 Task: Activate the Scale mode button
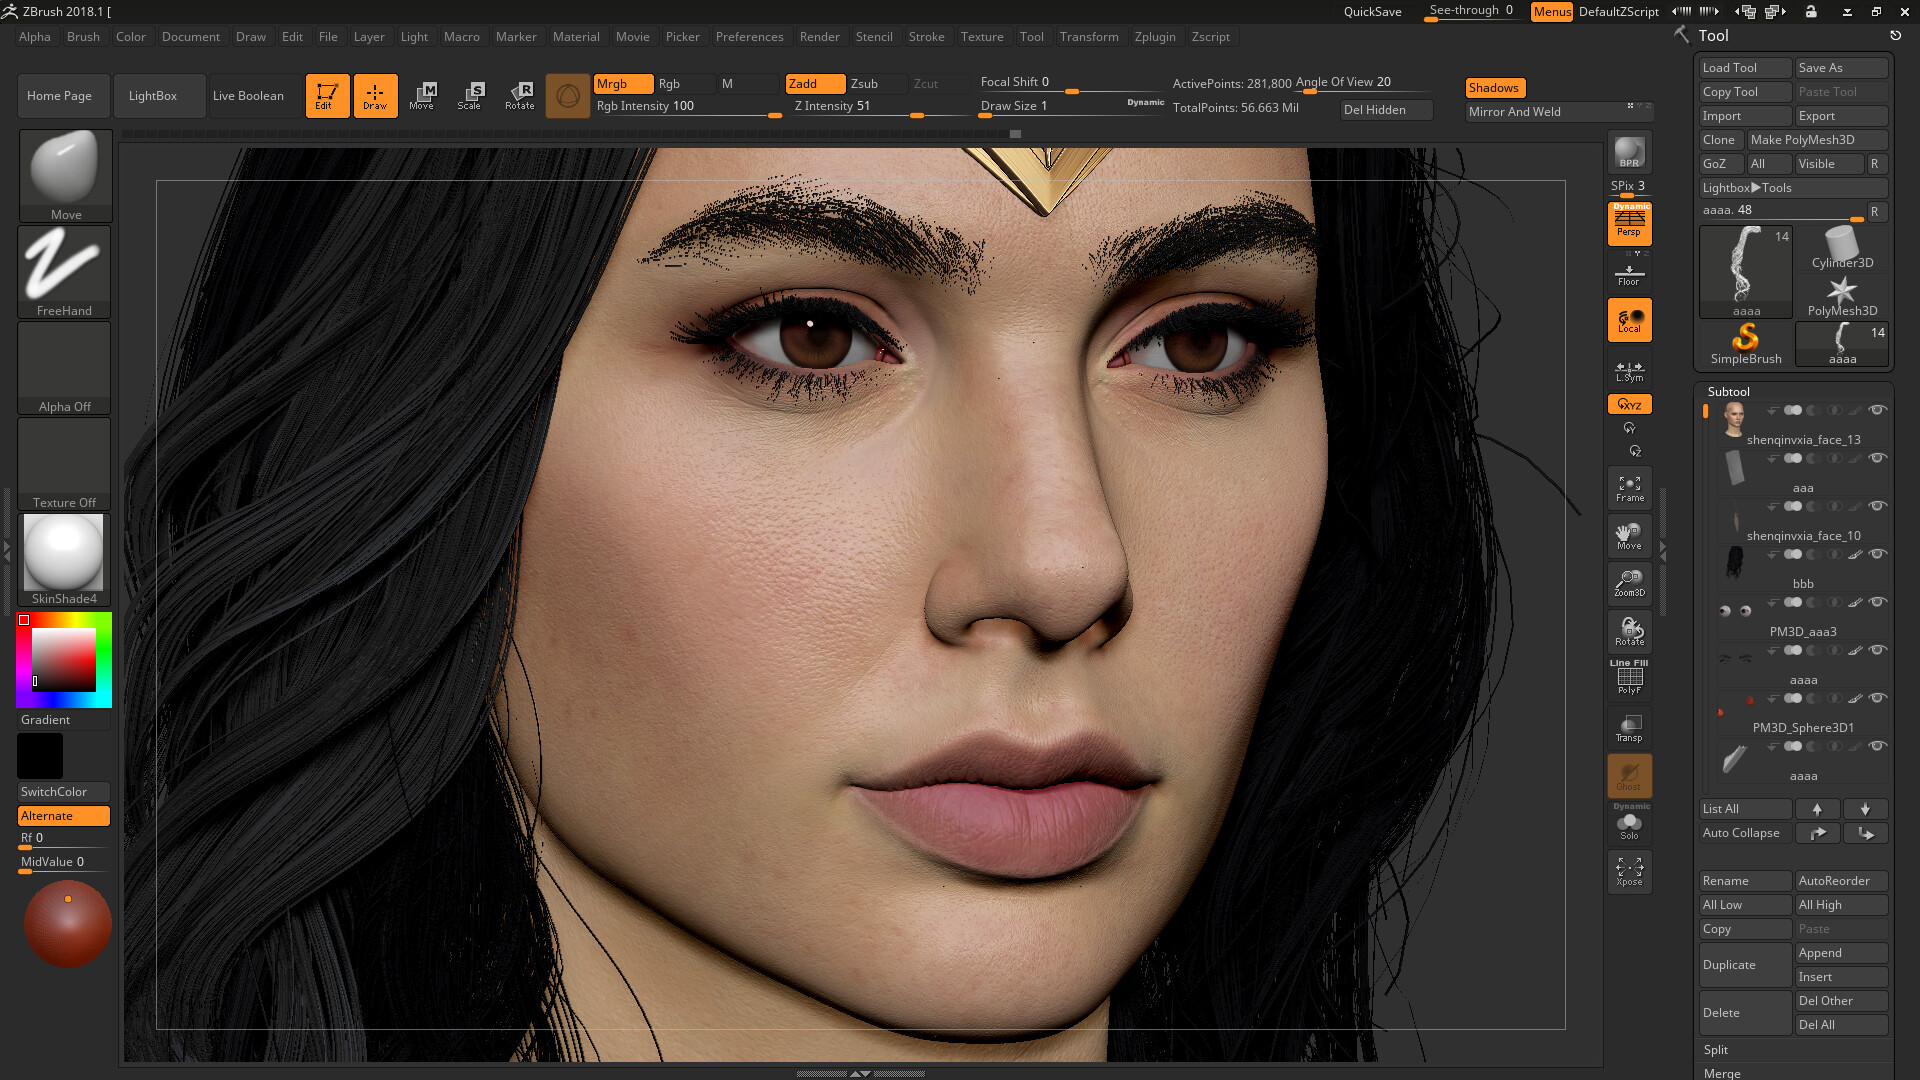point(470,96)
